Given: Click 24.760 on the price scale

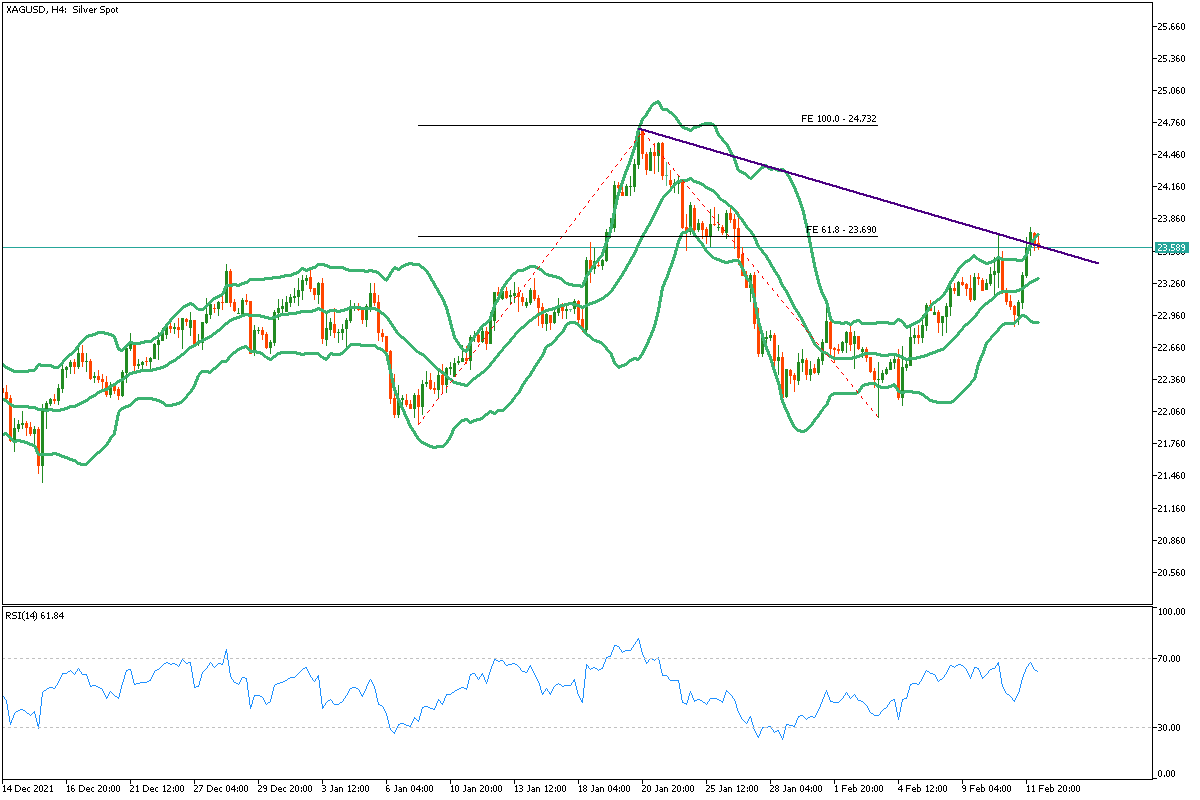Looking at the screenshot, I should [x=1171, y=123].
